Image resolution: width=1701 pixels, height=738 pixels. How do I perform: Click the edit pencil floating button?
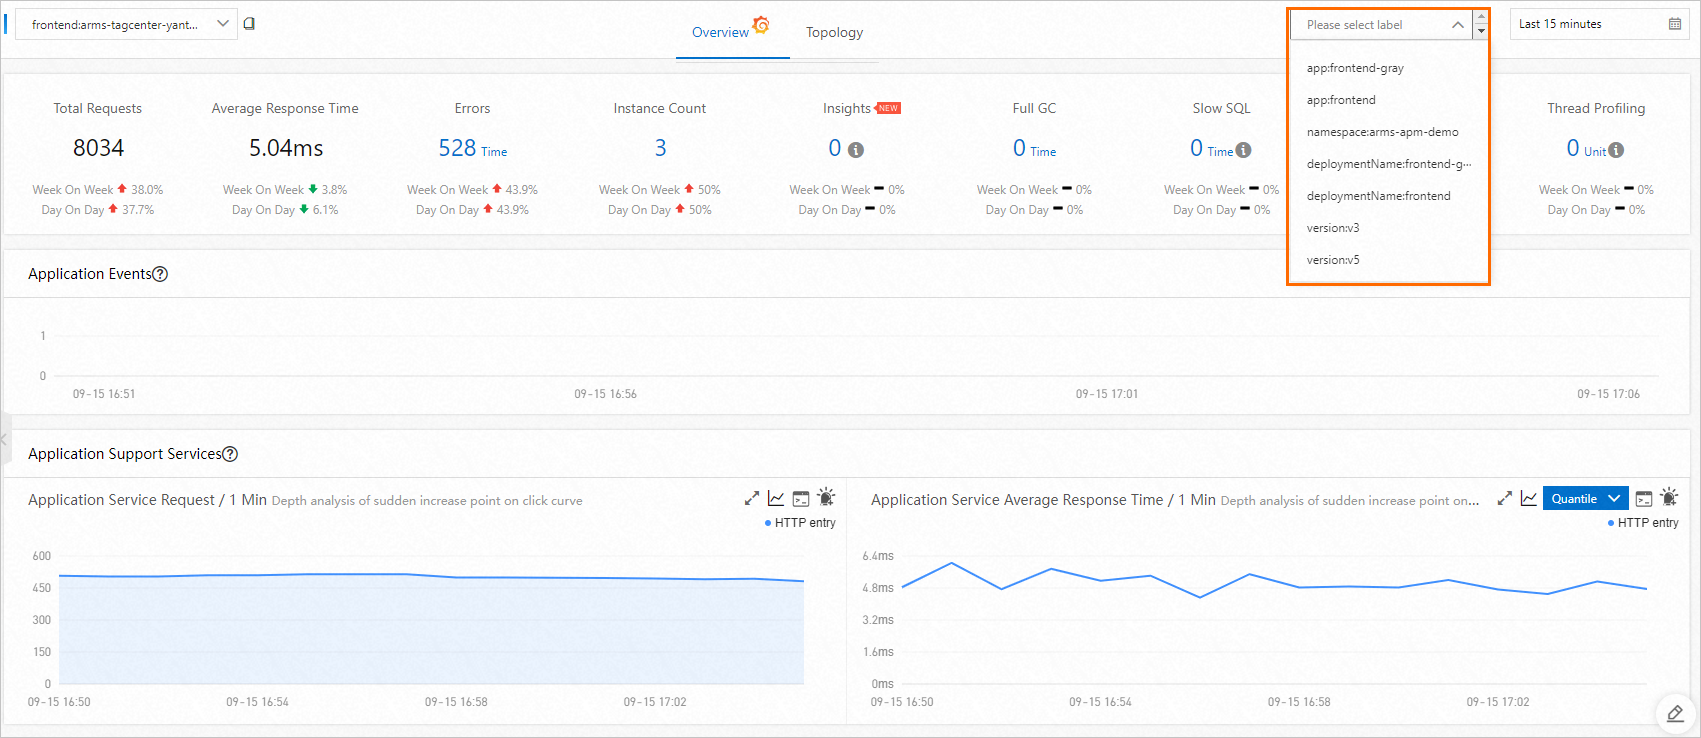click(x=1676, y=713)
